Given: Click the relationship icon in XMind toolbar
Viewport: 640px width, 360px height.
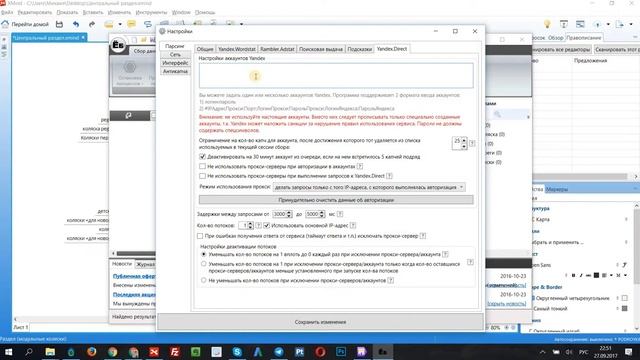Looking at the screenshot, I should click(x=148, y=24).
